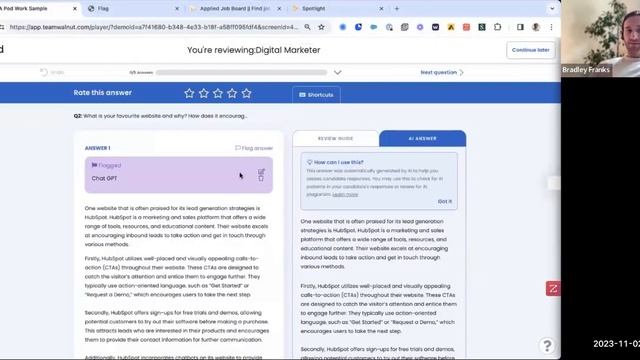Image resolution: width=640 pixels, height=360 pixels.
Task: Click the Bradley Franks video thumbnail
Action: pos(600,38)
